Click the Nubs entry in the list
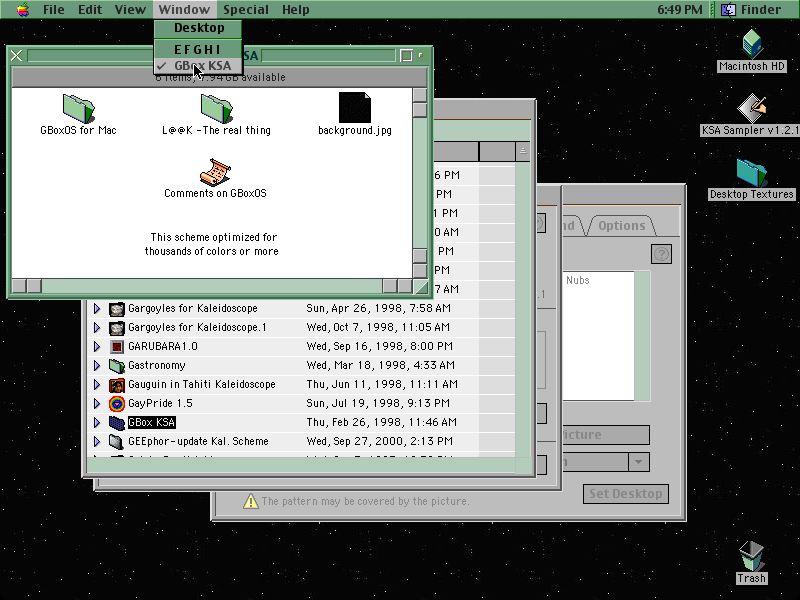Viewport: 800px width, 600px height. (x=578, y=280)
